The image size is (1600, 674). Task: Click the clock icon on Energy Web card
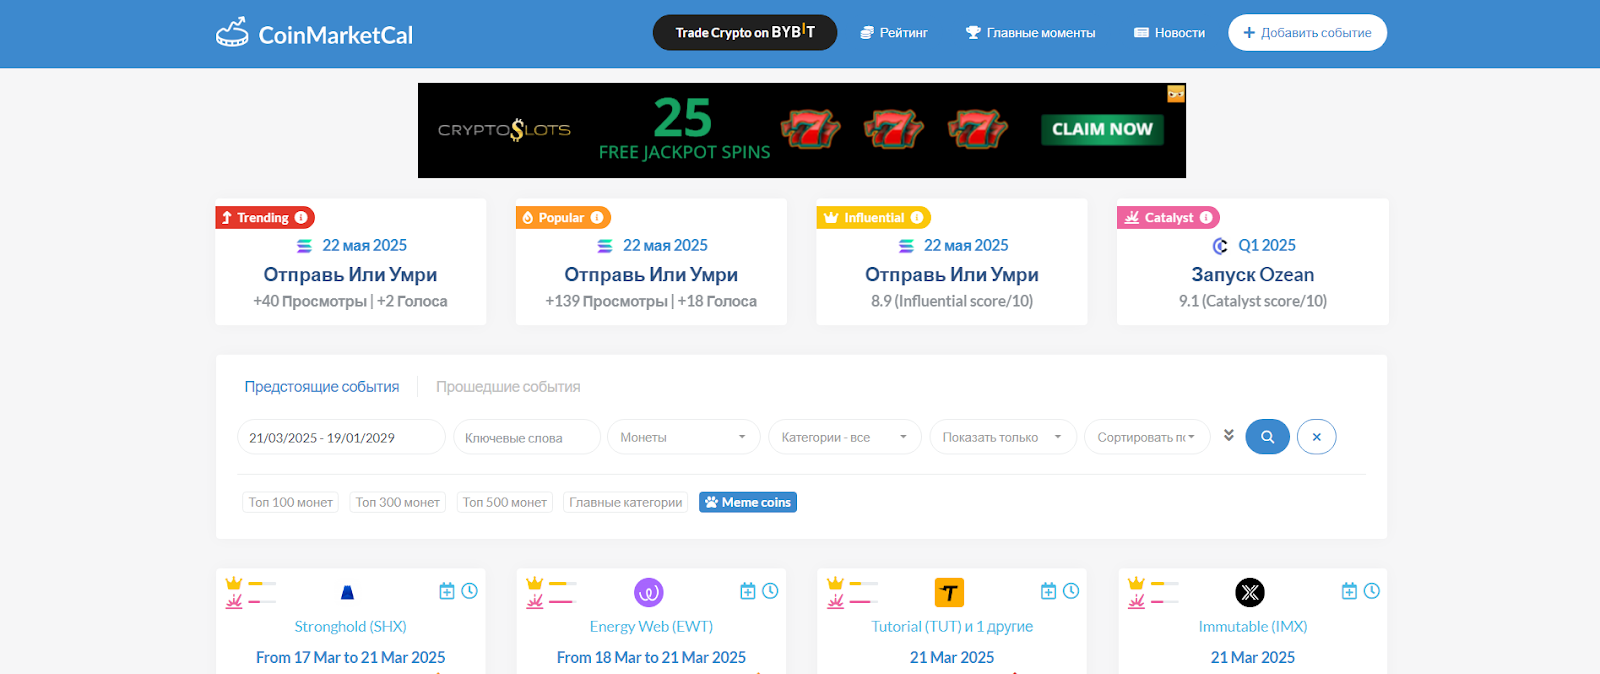click(x=770, y=591)
